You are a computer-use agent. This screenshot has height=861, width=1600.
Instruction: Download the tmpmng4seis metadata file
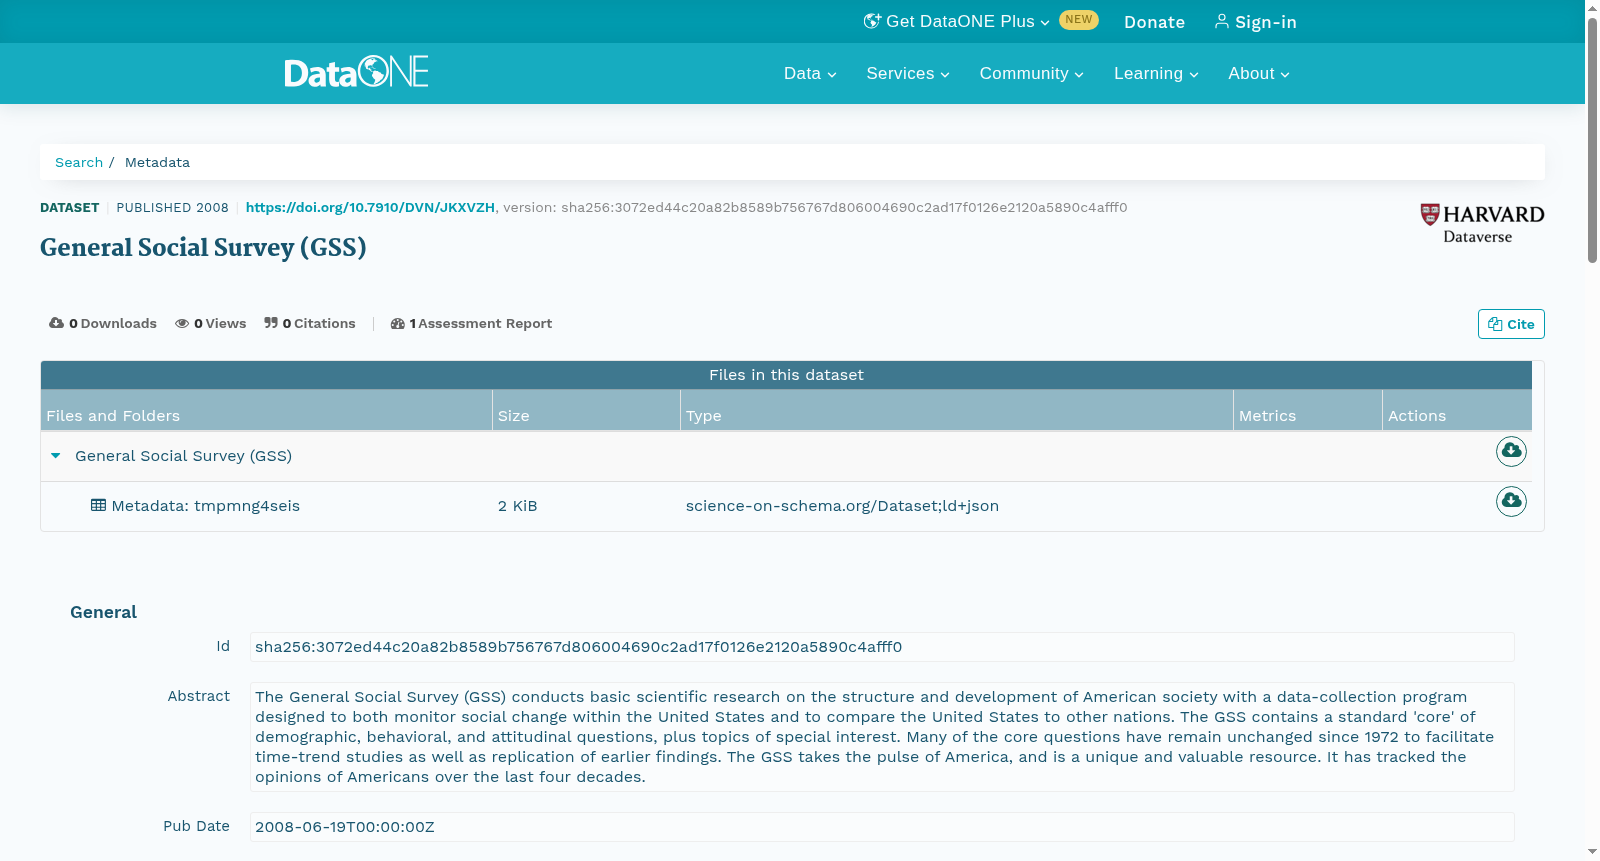1511,501
